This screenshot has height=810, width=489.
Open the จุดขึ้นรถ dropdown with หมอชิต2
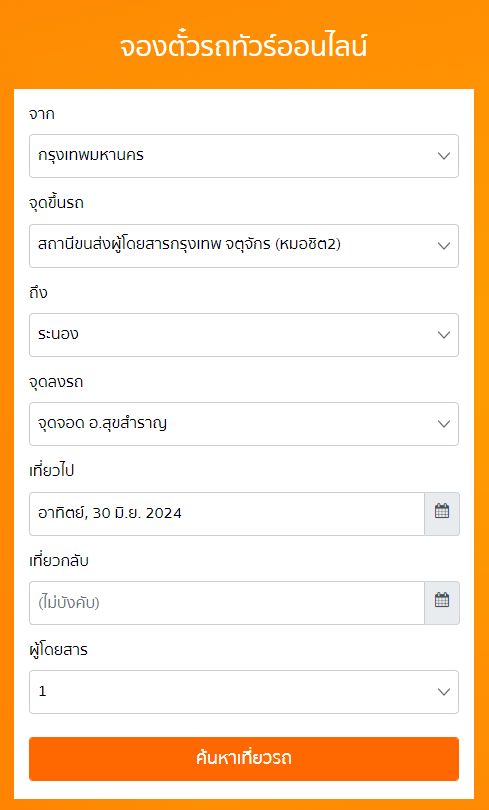tap(244, 246)
